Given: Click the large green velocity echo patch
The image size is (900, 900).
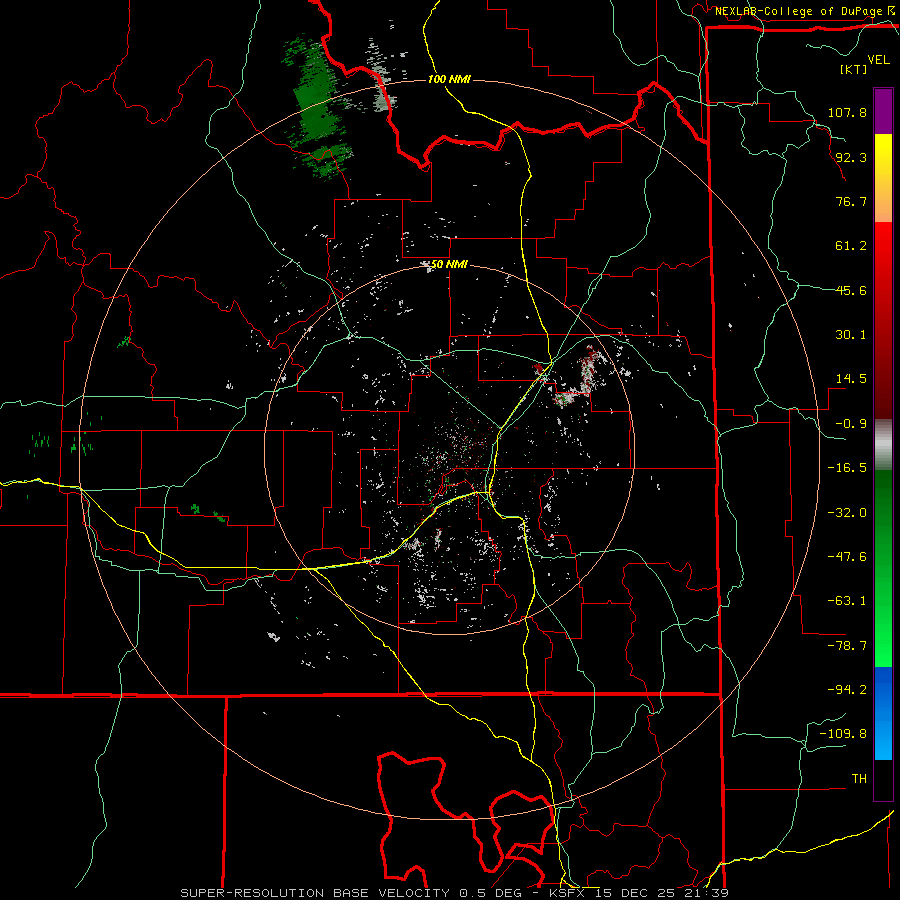Looking at the screenshot, I should (x=317, y=106).
